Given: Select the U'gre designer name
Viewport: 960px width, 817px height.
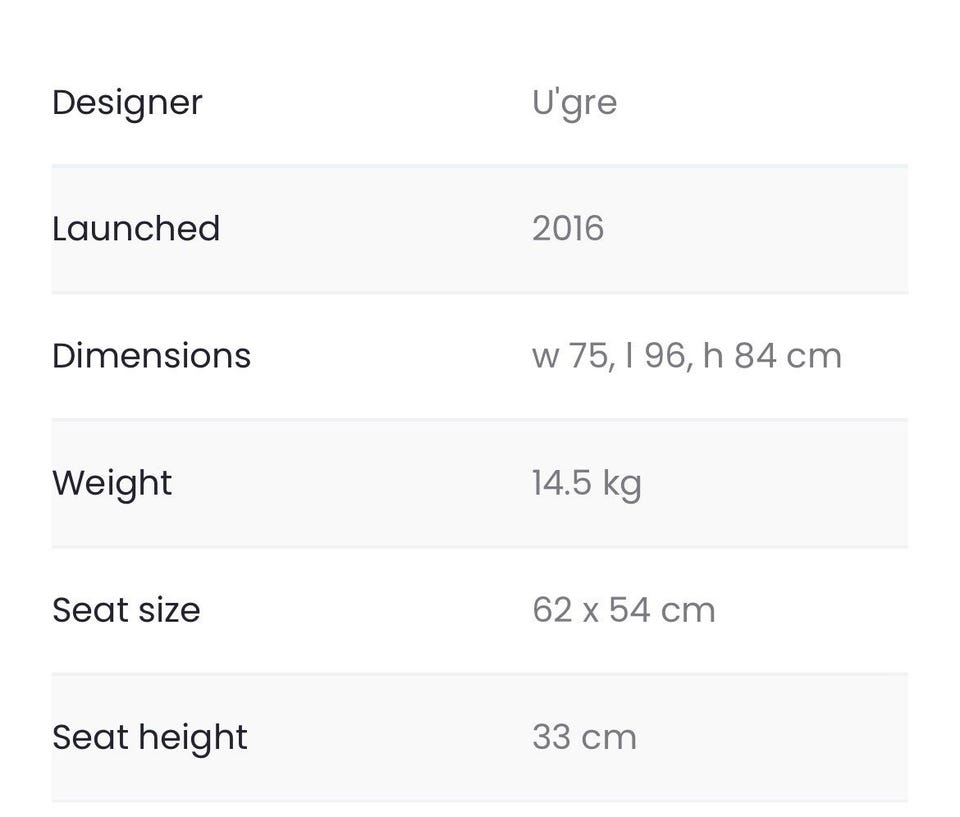Looking at the screenshot, I should [574, 102].
